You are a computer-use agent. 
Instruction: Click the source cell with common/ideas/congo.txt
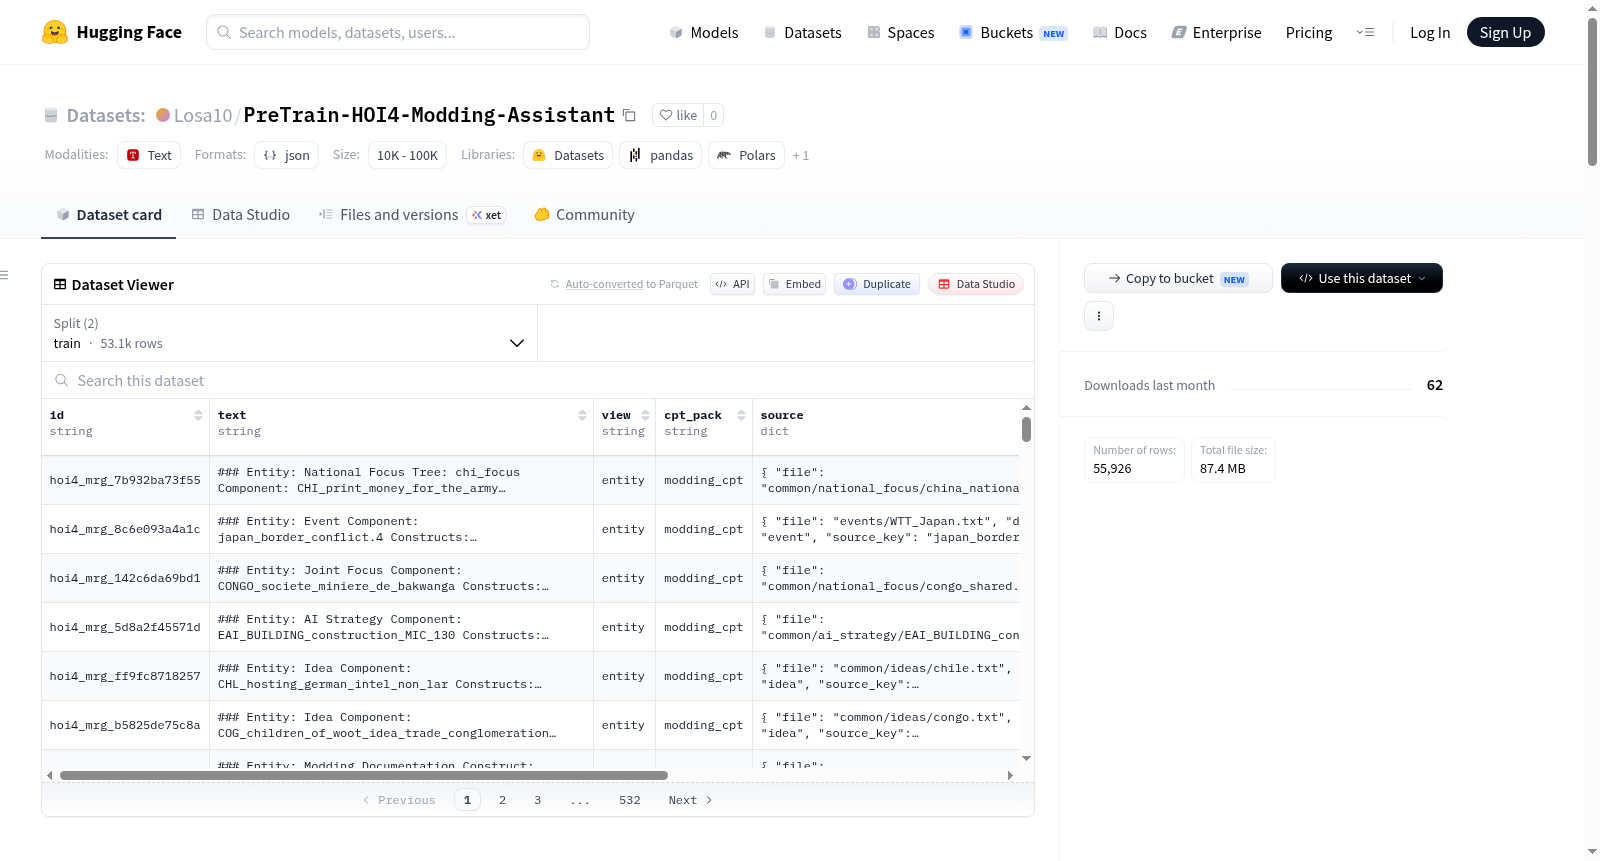pos(886,726)
